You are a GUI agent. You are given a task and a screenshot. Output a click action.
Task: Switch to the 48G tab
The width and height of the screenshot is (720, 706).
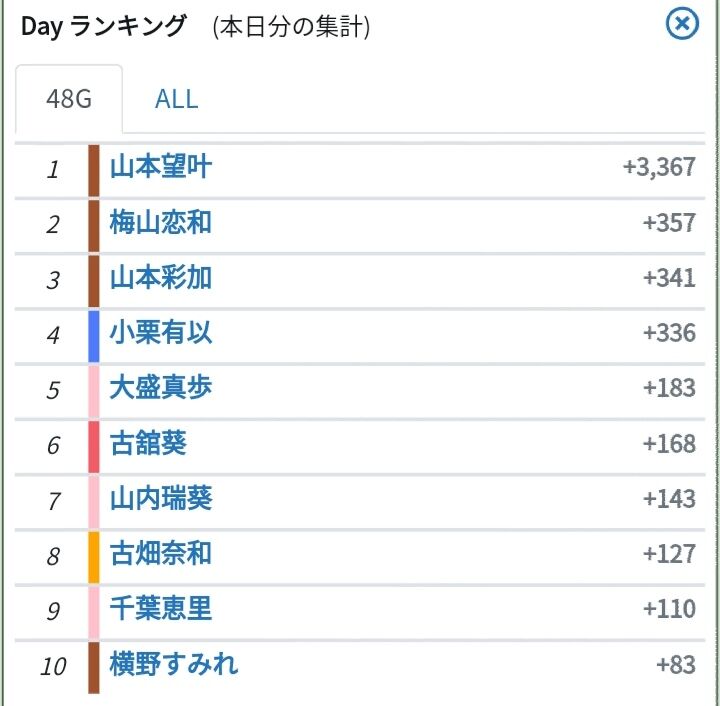[69, 99]
